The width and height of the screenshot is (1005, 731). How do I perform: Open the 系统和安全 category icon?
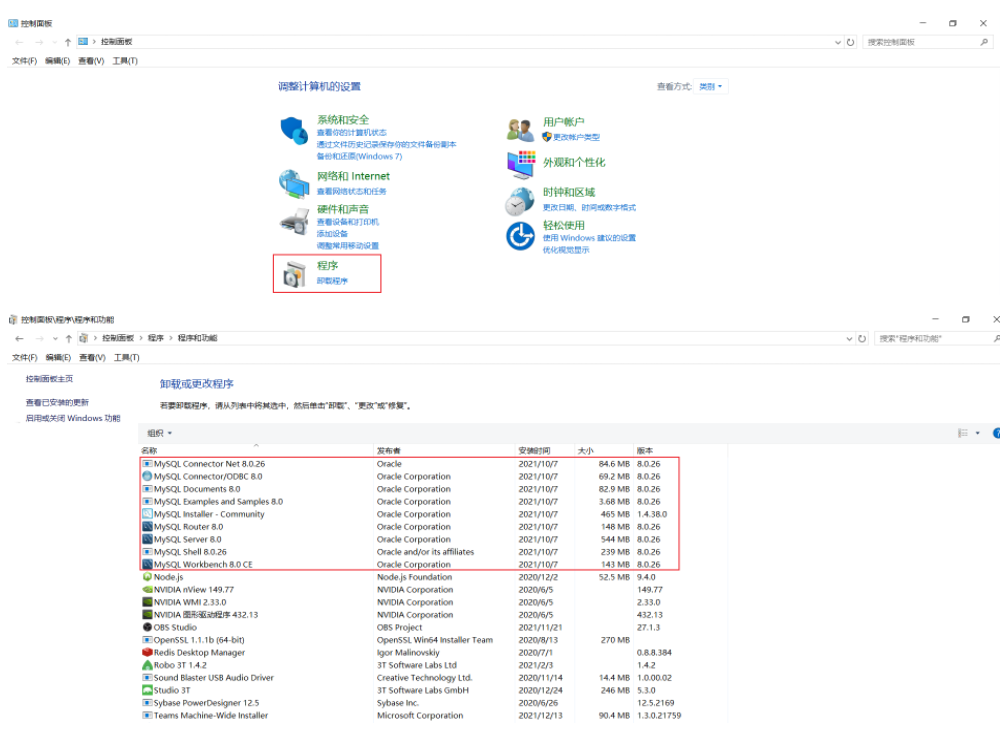[294, 130]
